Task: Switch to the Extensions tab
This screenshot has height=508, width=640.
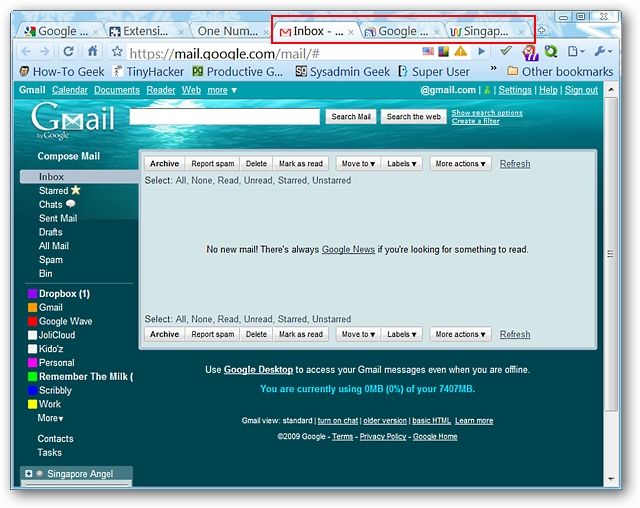Action: (x=146, y=31)
